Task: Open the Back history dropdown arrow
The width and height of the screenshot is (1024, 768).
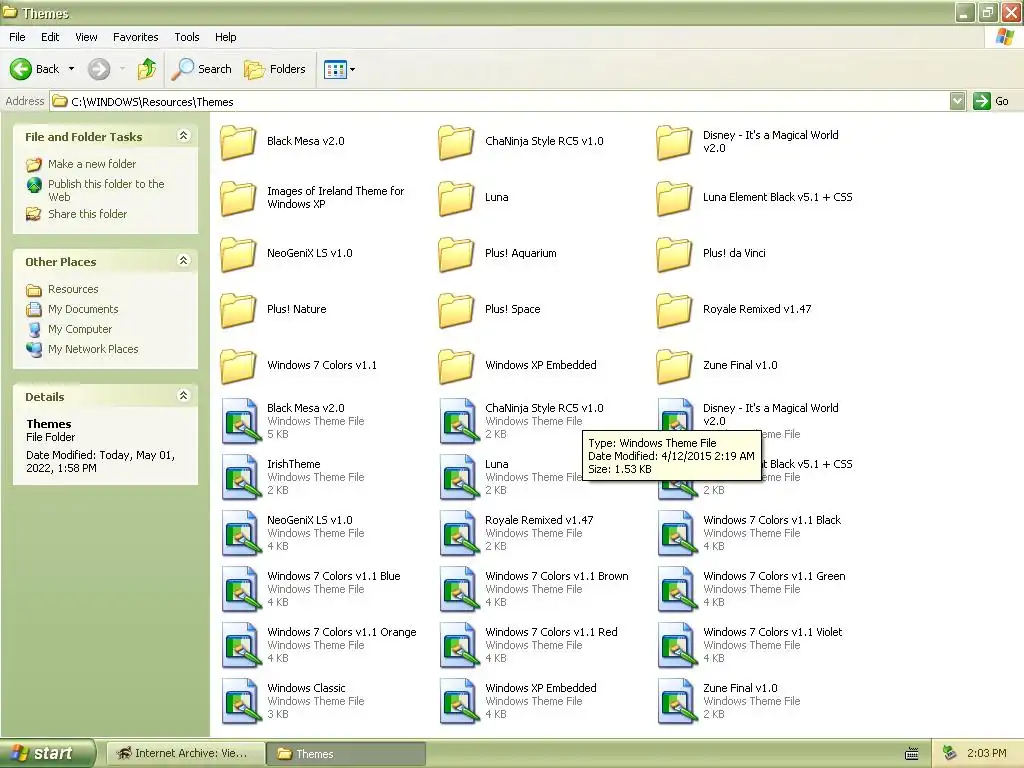Action: point(71,69)
